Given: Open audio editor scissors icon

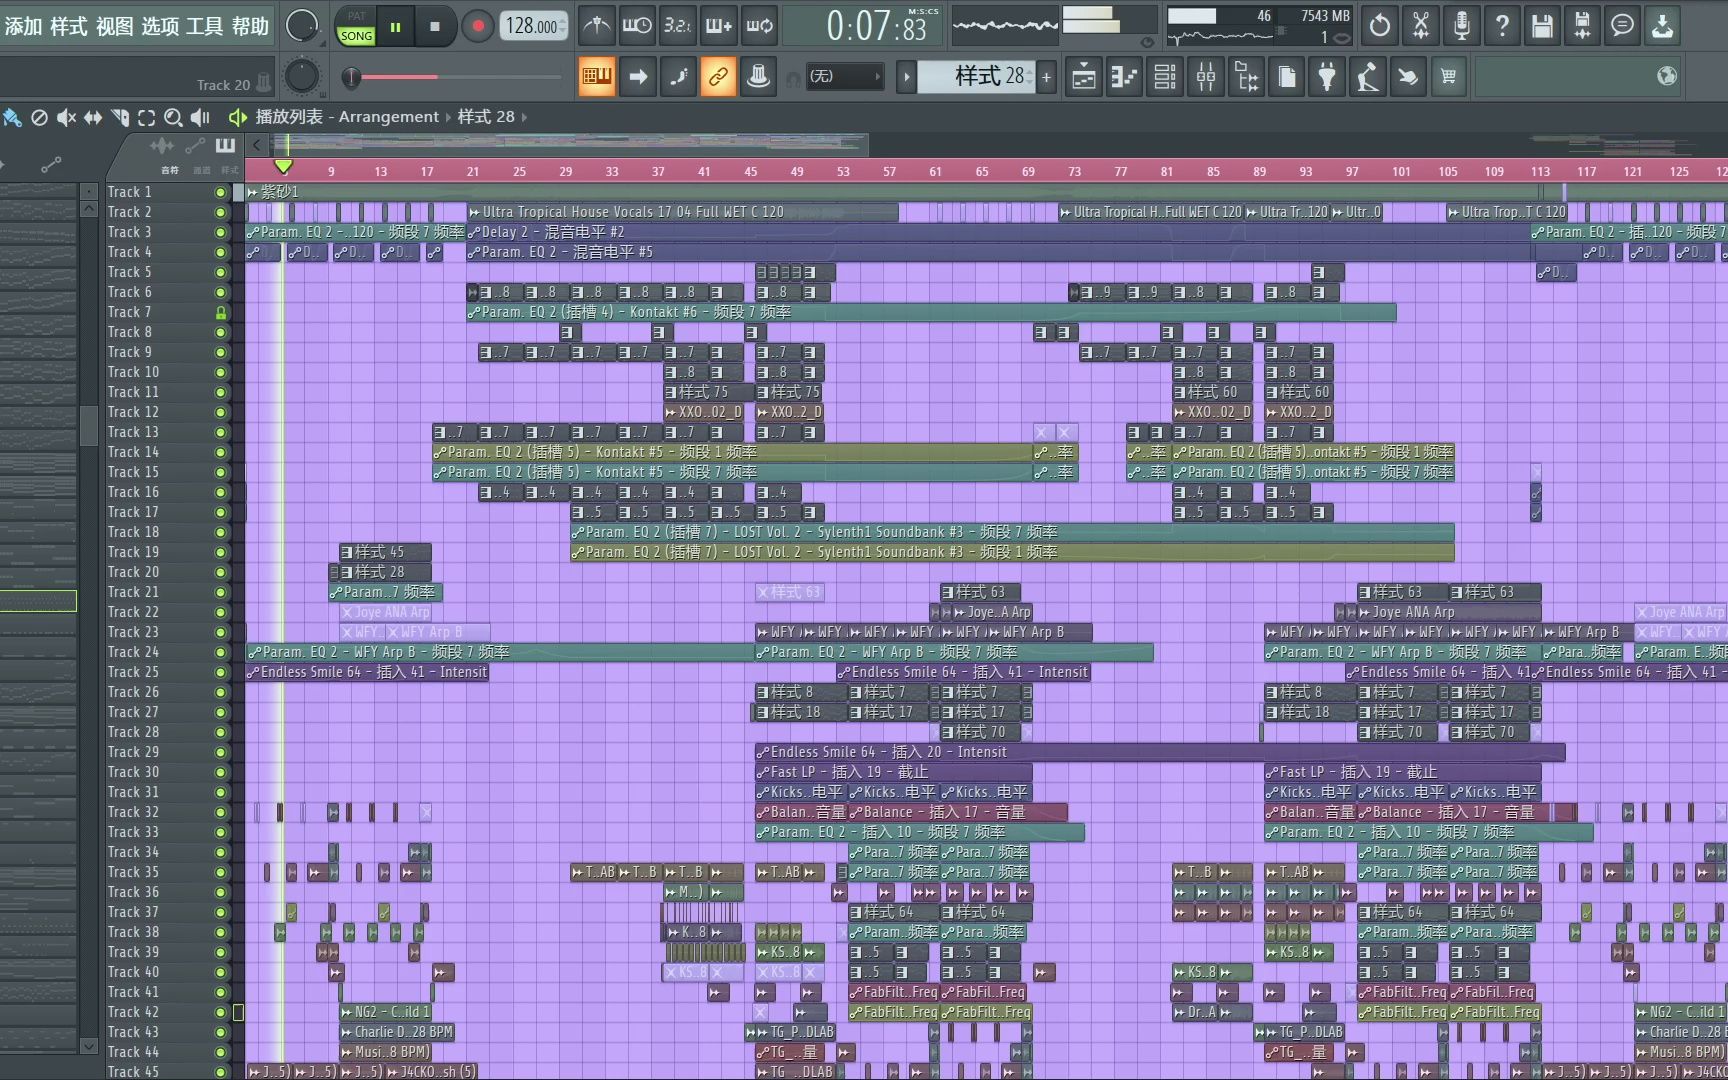Looking at the screenshot, I should [1420, 26].
